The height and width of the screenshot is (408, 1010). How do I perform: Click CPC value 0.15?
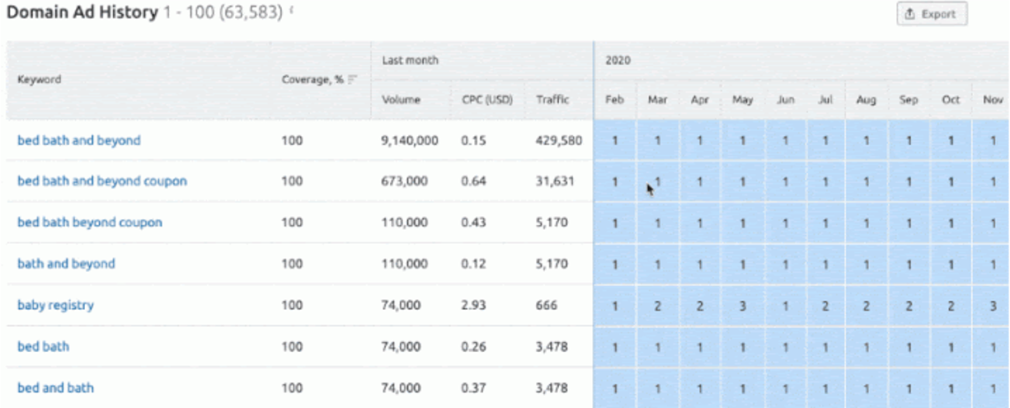click(472, 140)
